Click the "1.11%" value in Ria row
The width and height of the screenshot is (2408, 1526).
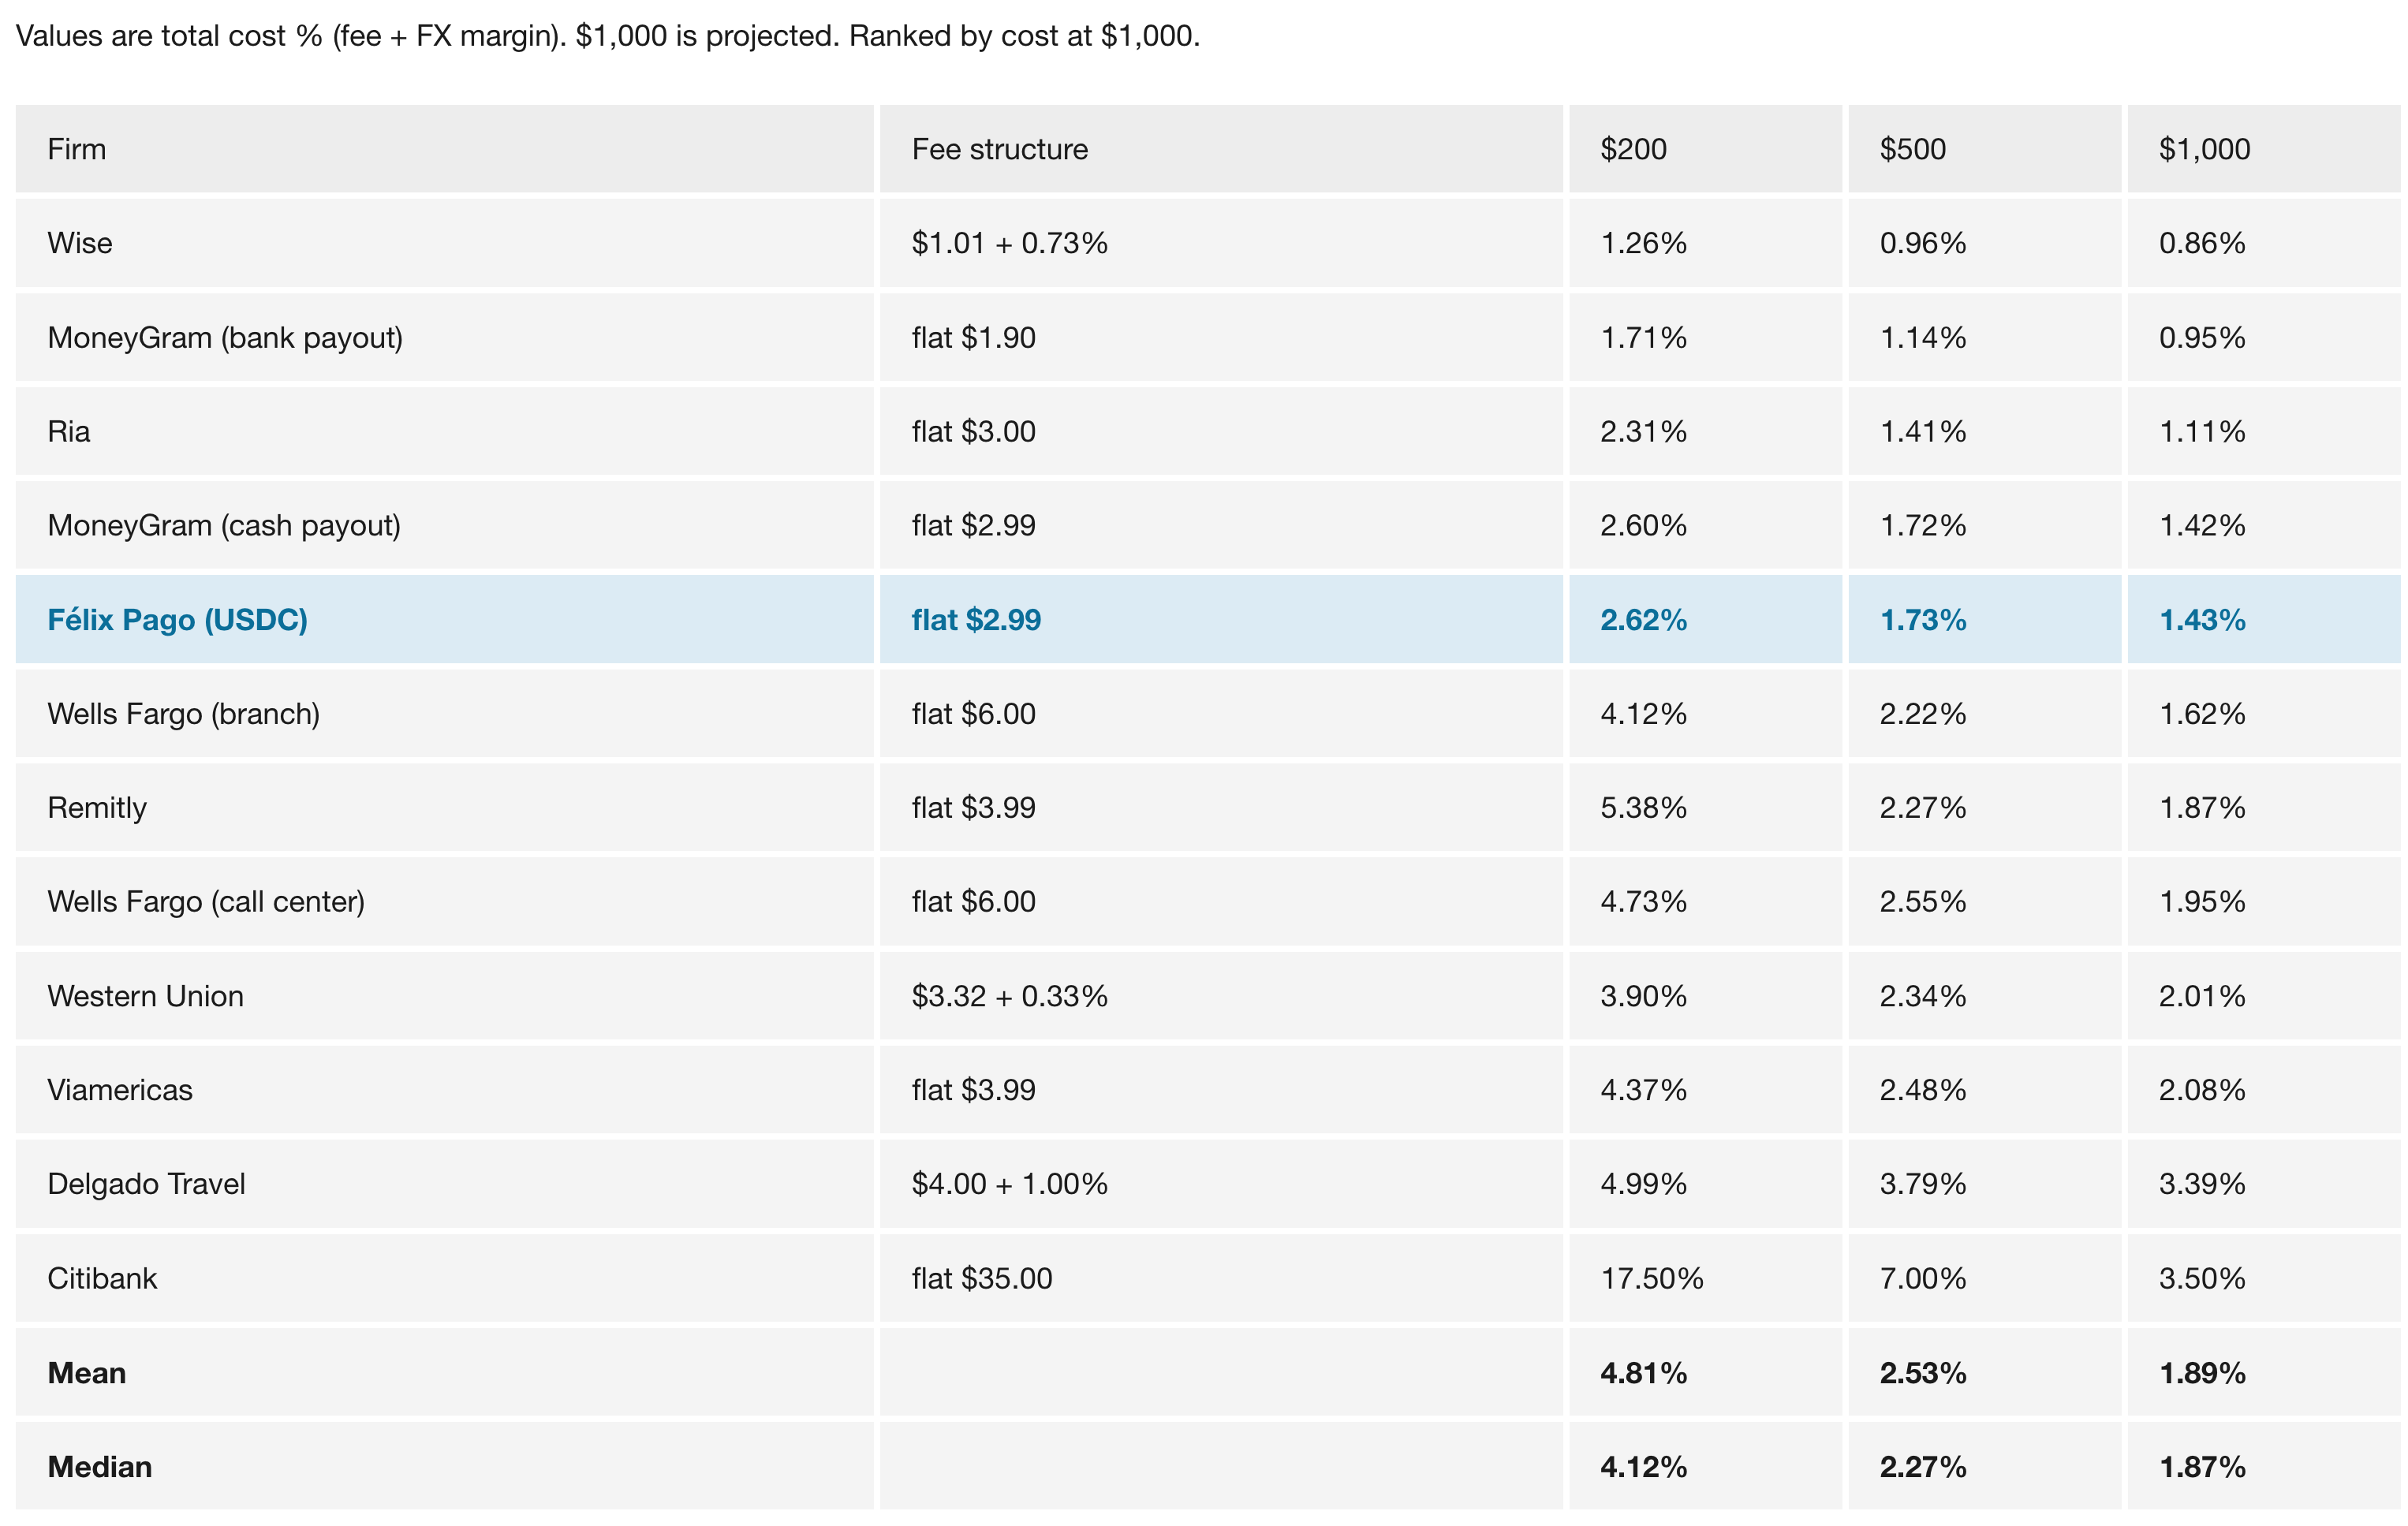click(x=2264, y=431)
